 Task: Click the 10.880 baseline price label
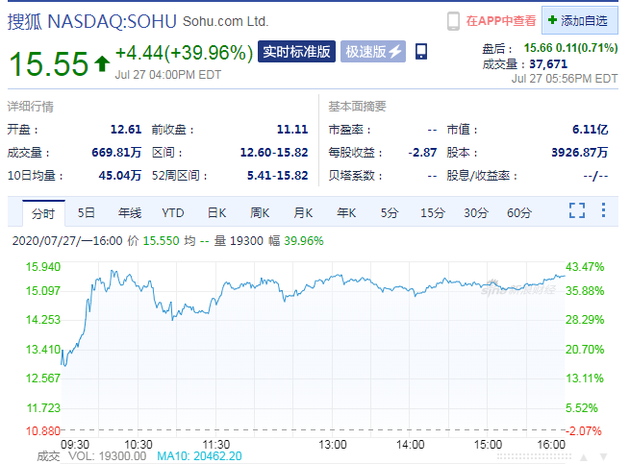(x=43, y=431)
